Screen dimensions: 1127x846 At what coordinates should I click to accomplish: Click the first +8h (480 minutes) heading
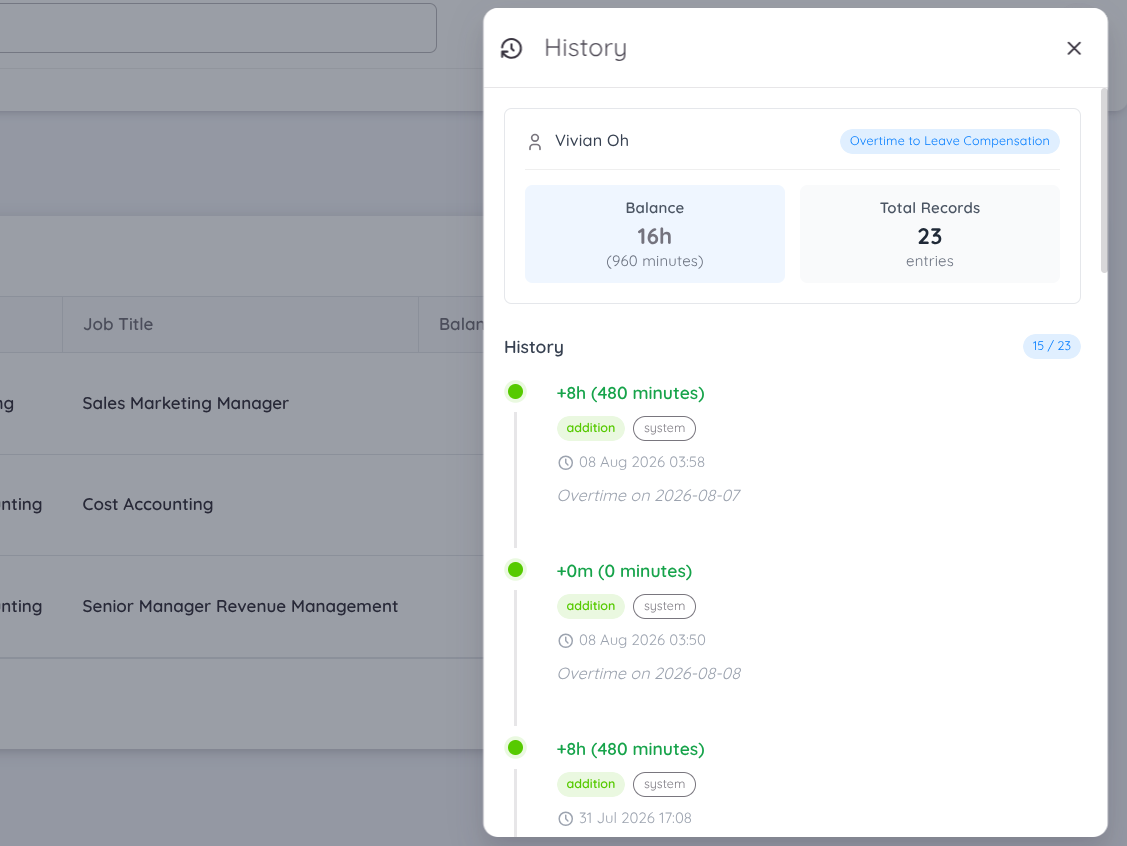coord(630,393)
